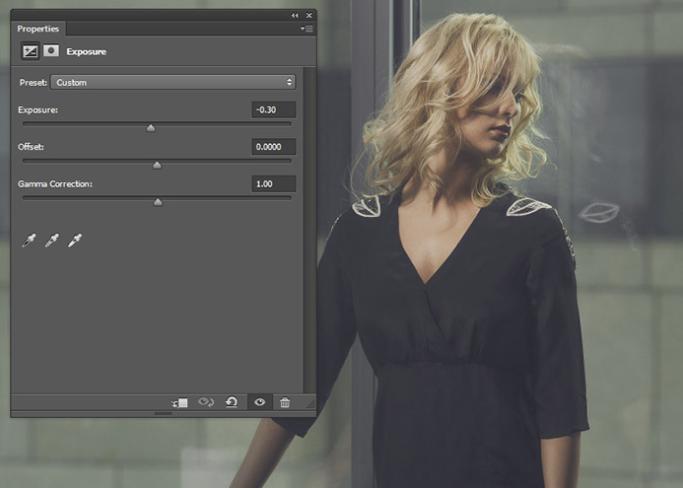Clip adjustment to layer below
The width and height of the screenshot is (683, 488).
(180, 402)
